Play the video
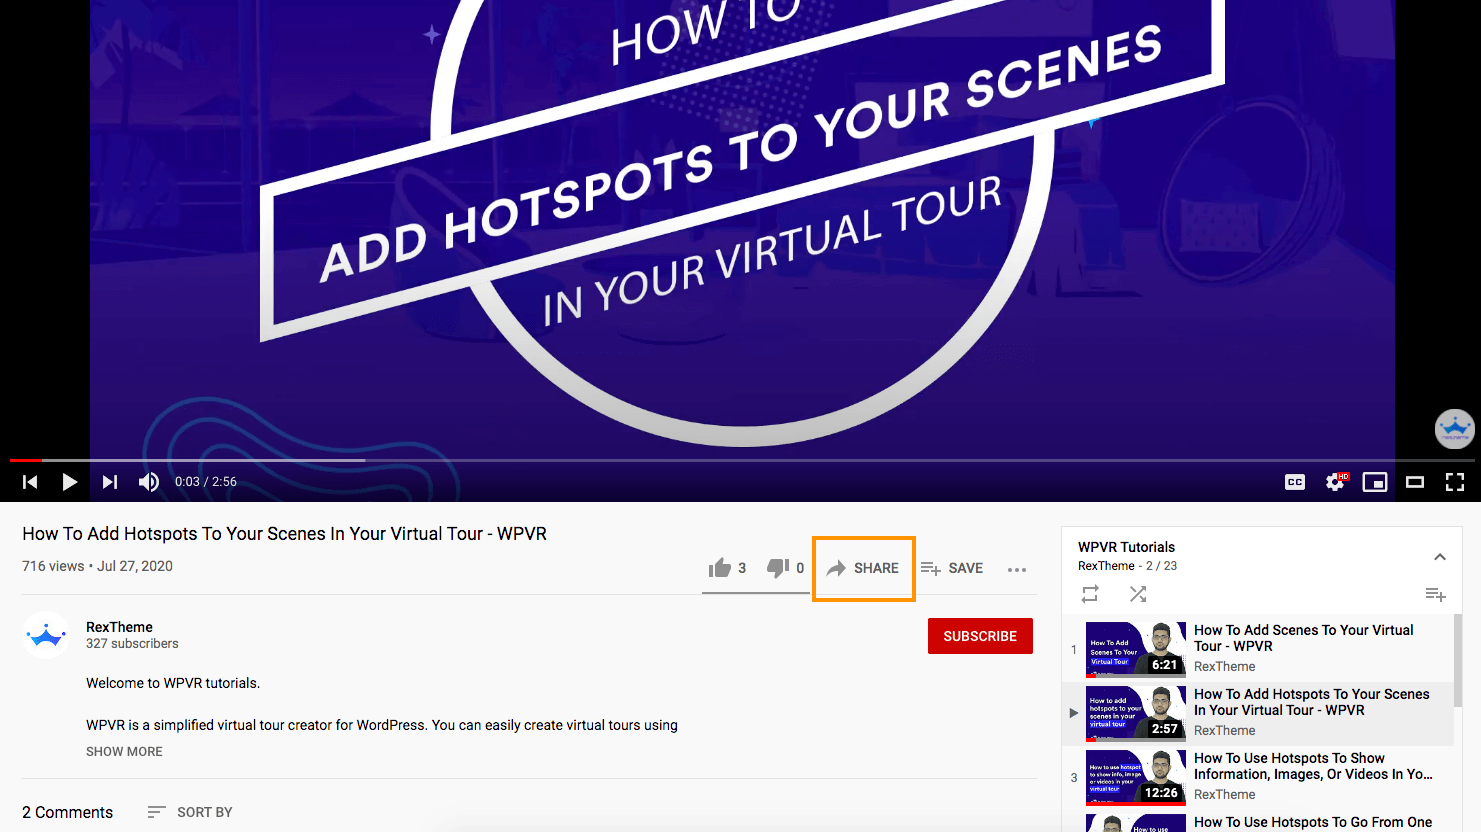The height and width of the screenshot is (832, 1481). (69, 482)
